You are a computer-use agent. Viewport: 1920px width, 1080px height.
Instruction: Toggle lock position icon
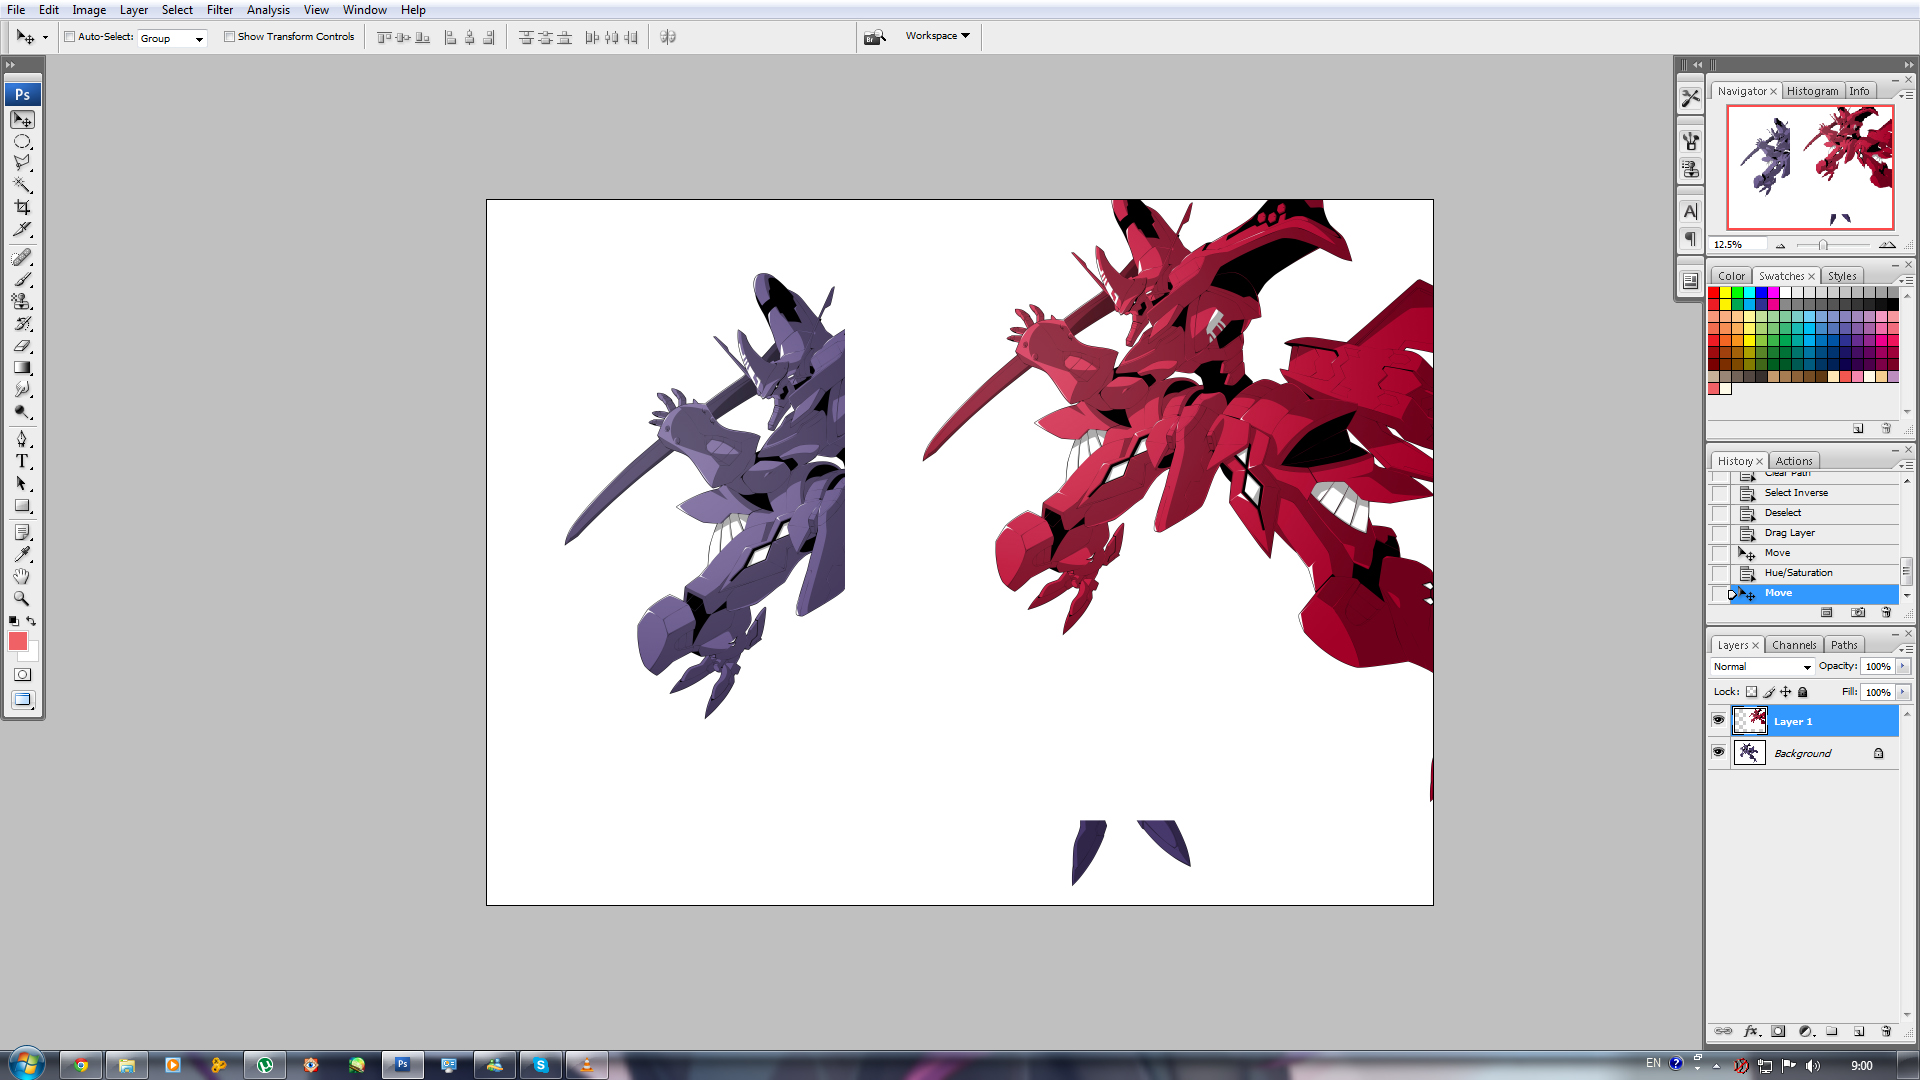click(1786, 692)
